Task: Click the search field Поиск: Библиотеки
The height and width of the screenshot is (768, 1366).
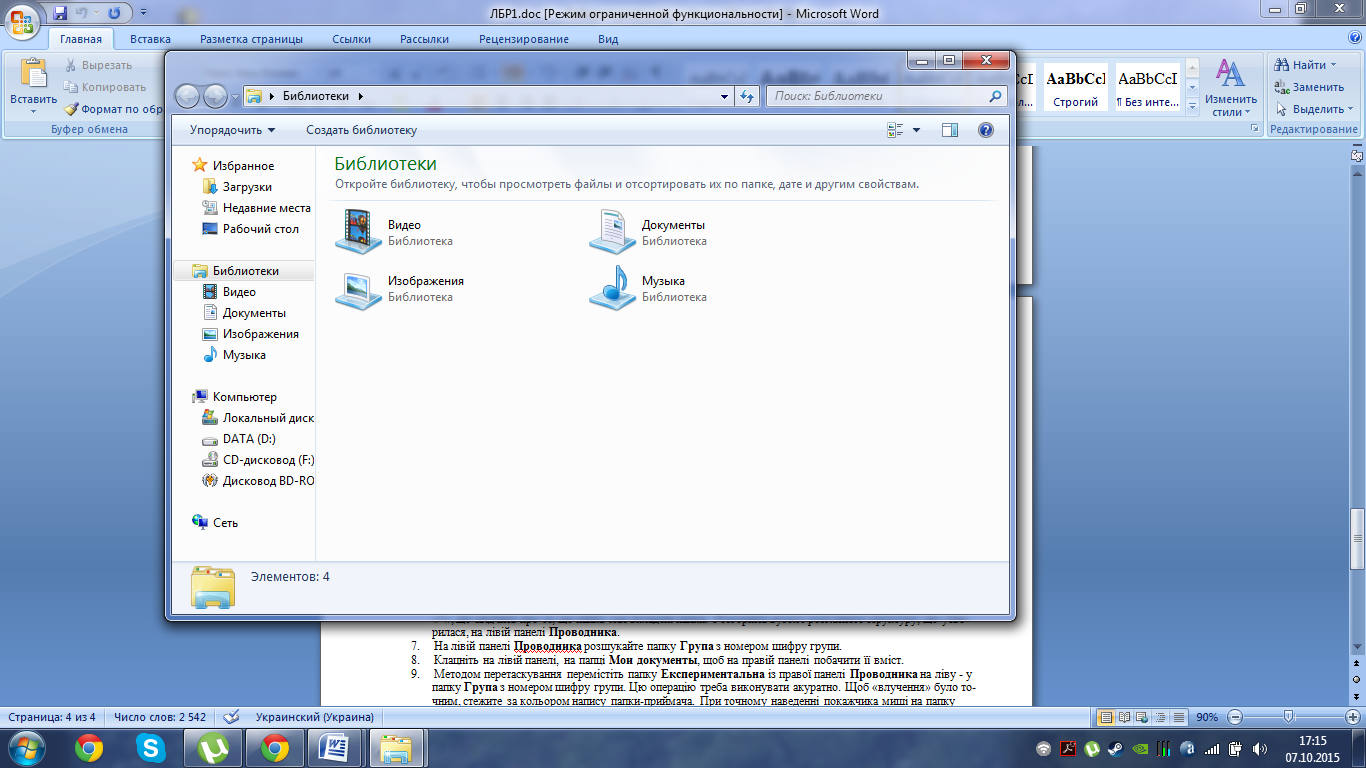Action: (x=886, y=96)
